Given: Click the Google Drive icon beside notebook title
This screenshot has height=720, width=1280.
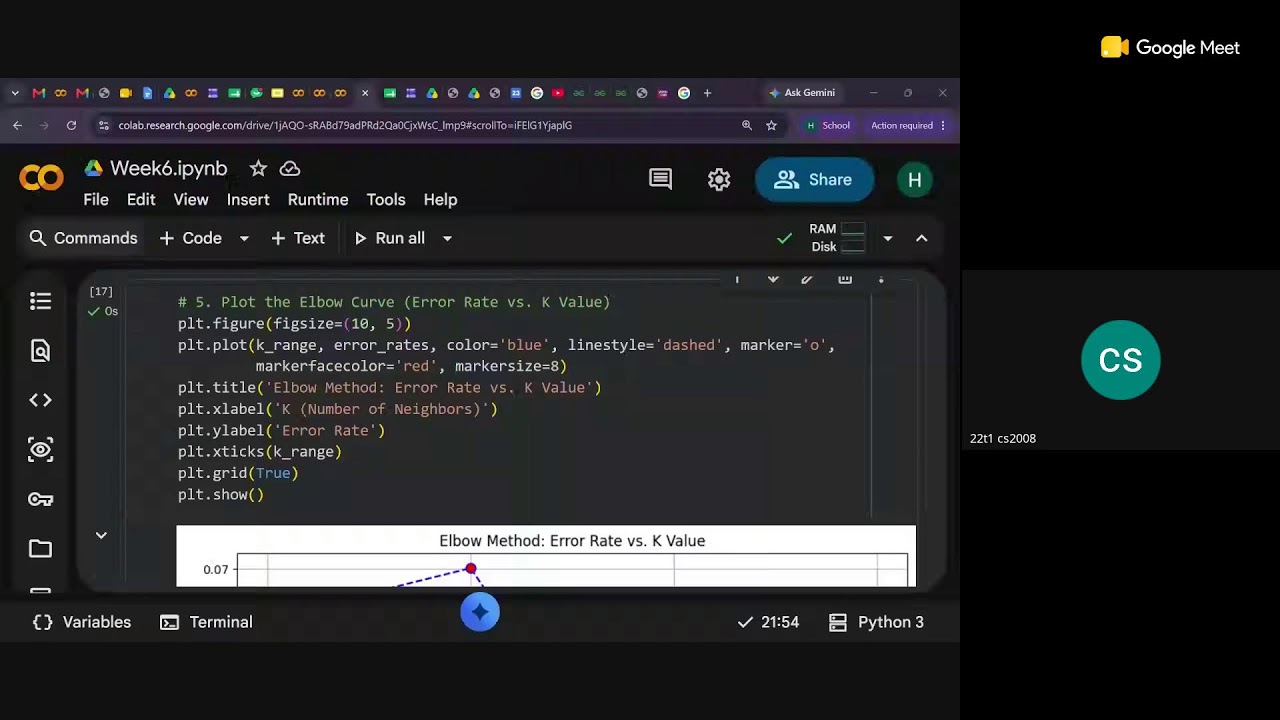Looking at the screenshot, I should 93,168.
